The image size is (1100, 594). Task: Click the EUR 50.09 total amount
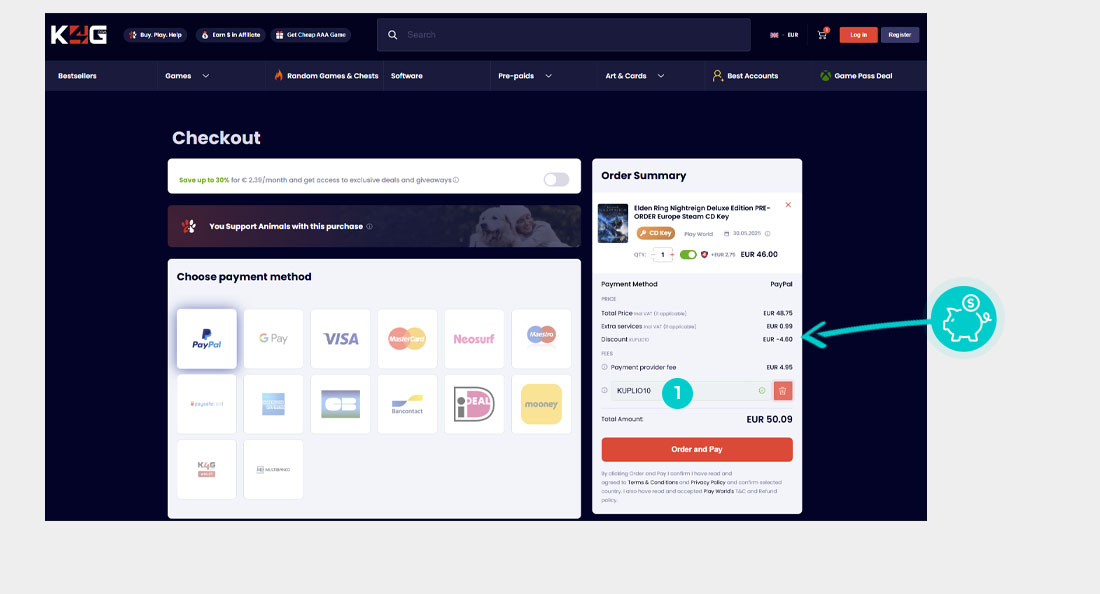click(x=769, y=419)
